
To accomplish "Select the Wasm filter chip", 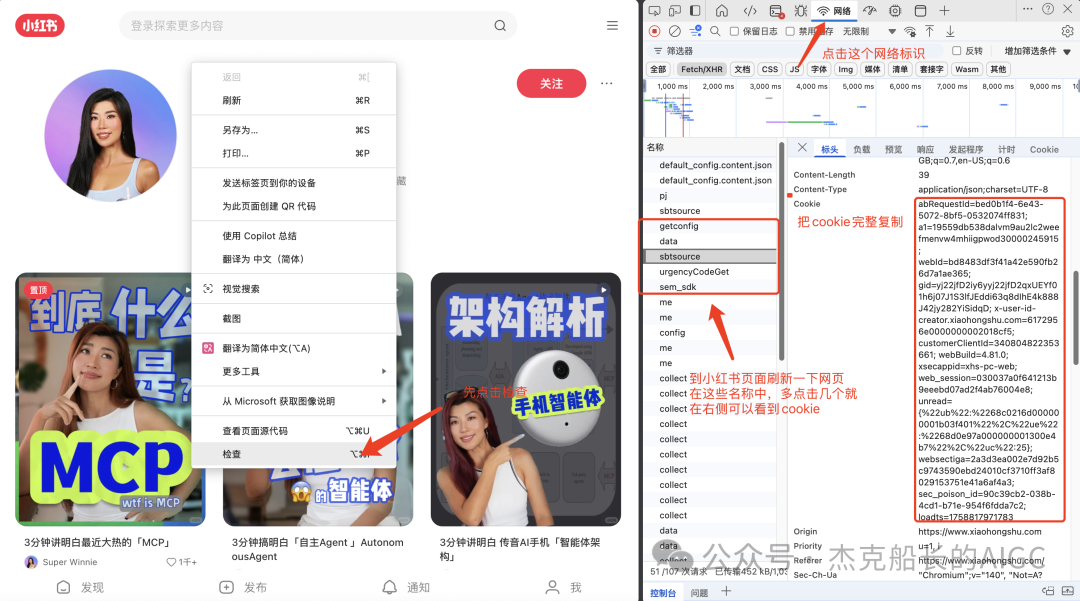I will (x=966, y=69).
